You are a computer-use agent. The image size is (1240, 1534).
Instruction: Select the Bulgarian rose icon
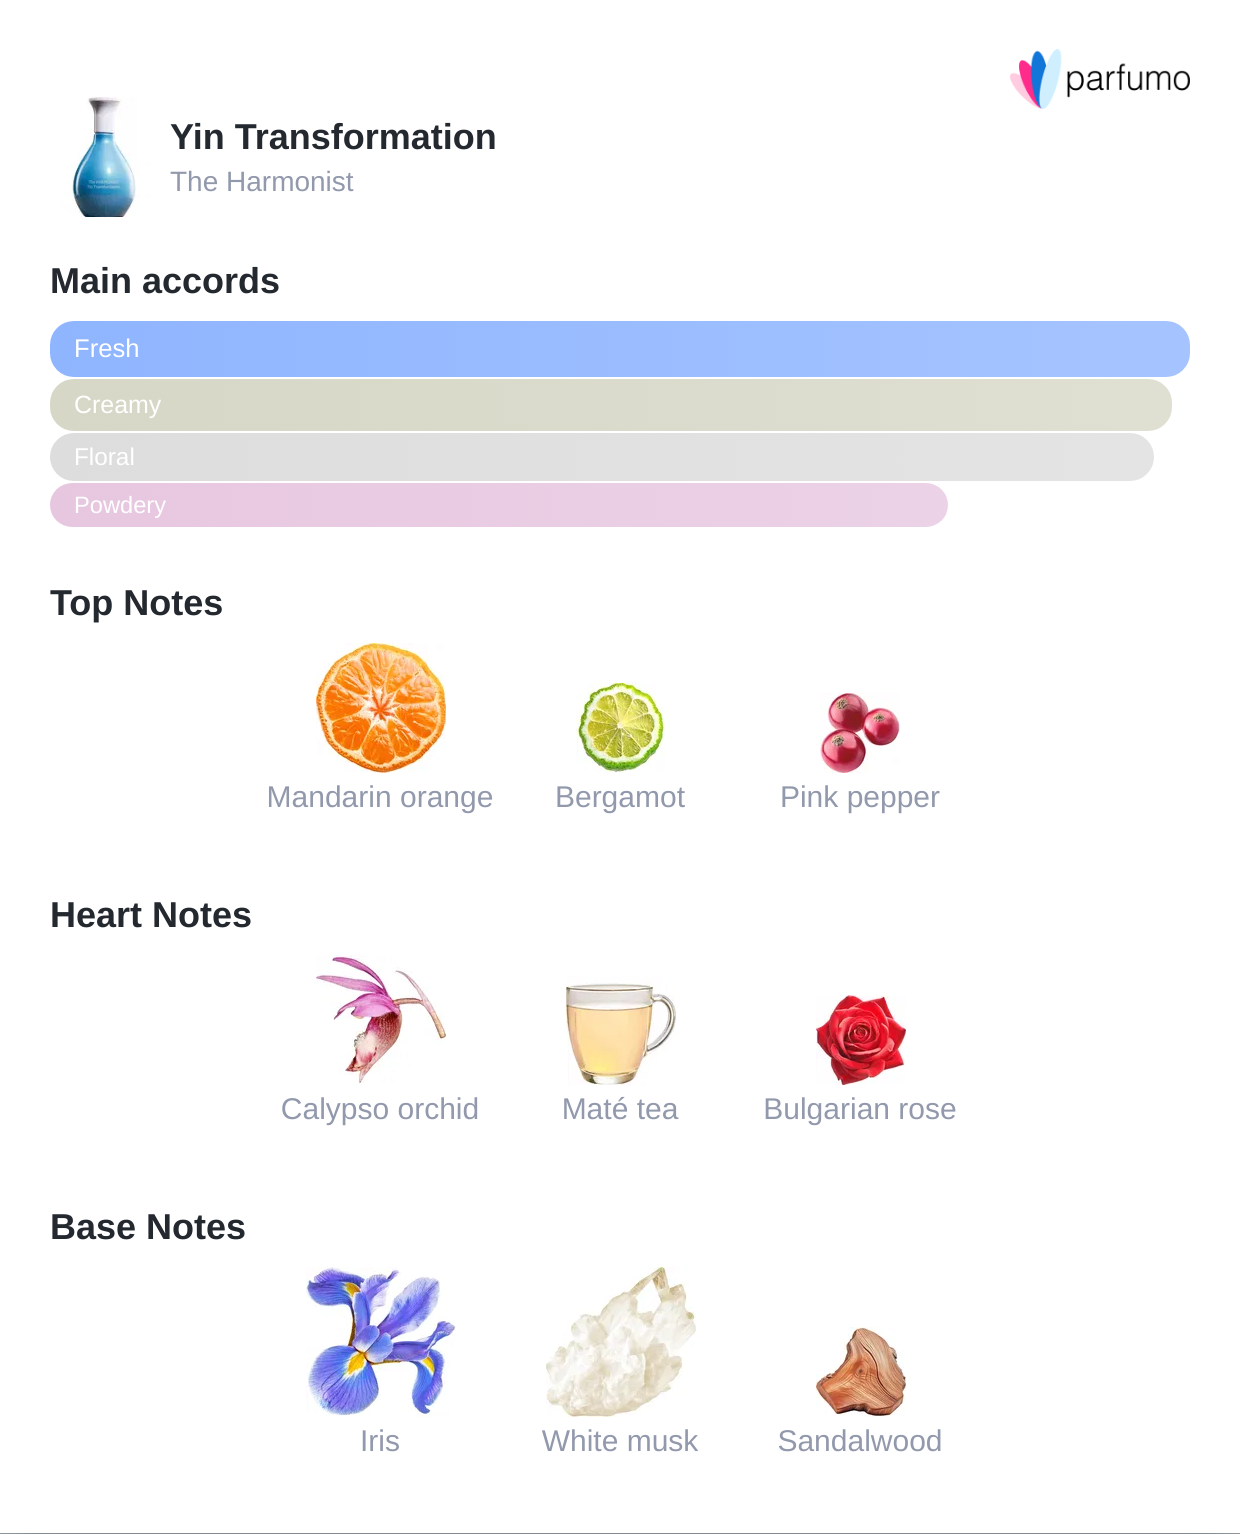click(x=860, y=1039)
